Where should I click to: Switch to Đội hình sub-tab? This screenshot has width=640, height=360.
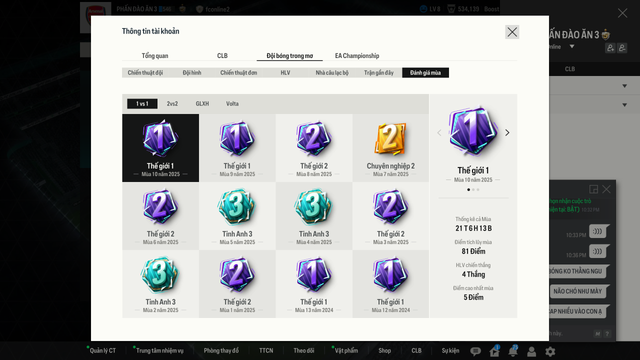point(192,73)
